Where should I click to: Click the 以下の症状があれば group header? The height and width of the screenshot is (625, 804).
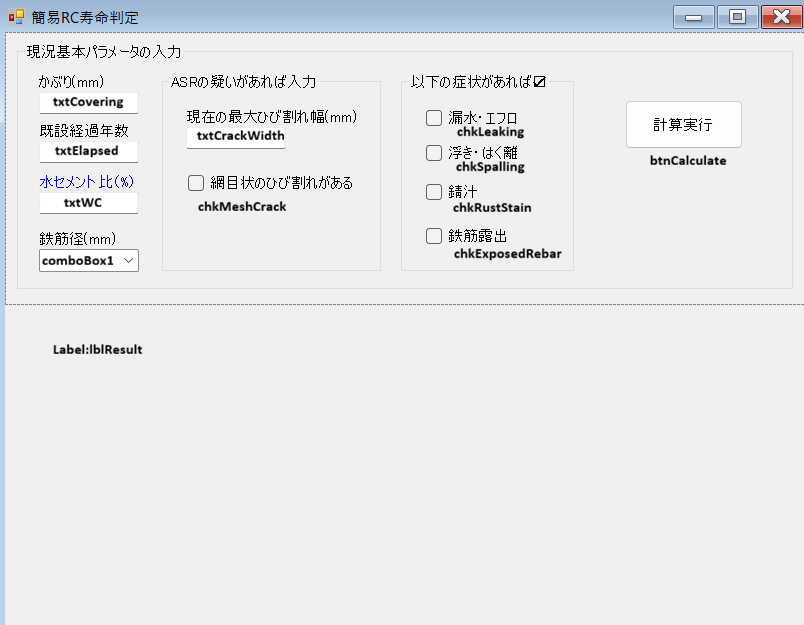[477, 82]
